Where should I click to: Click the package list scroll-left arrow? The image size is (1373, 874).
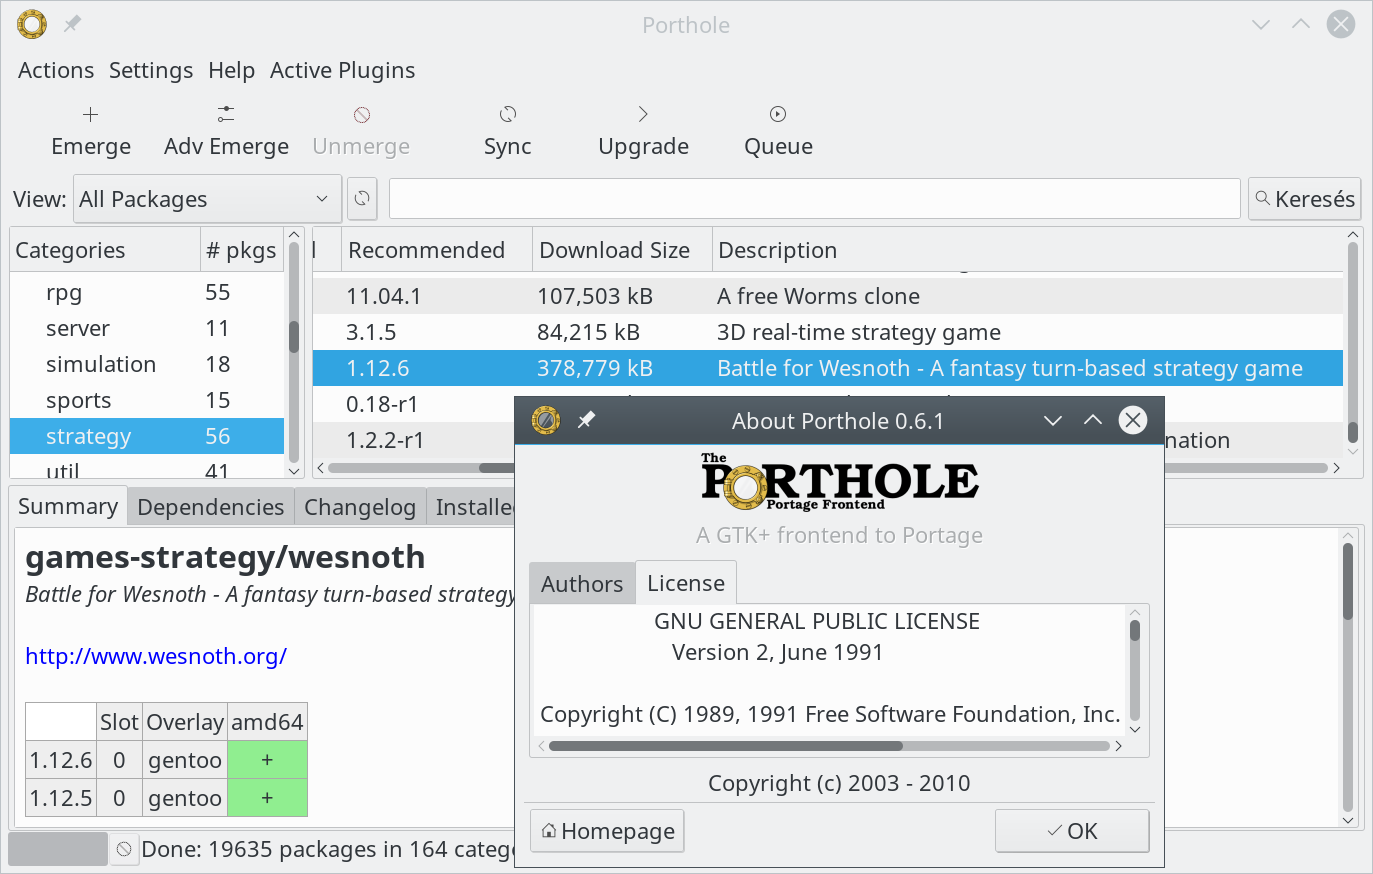coord(320,467)
